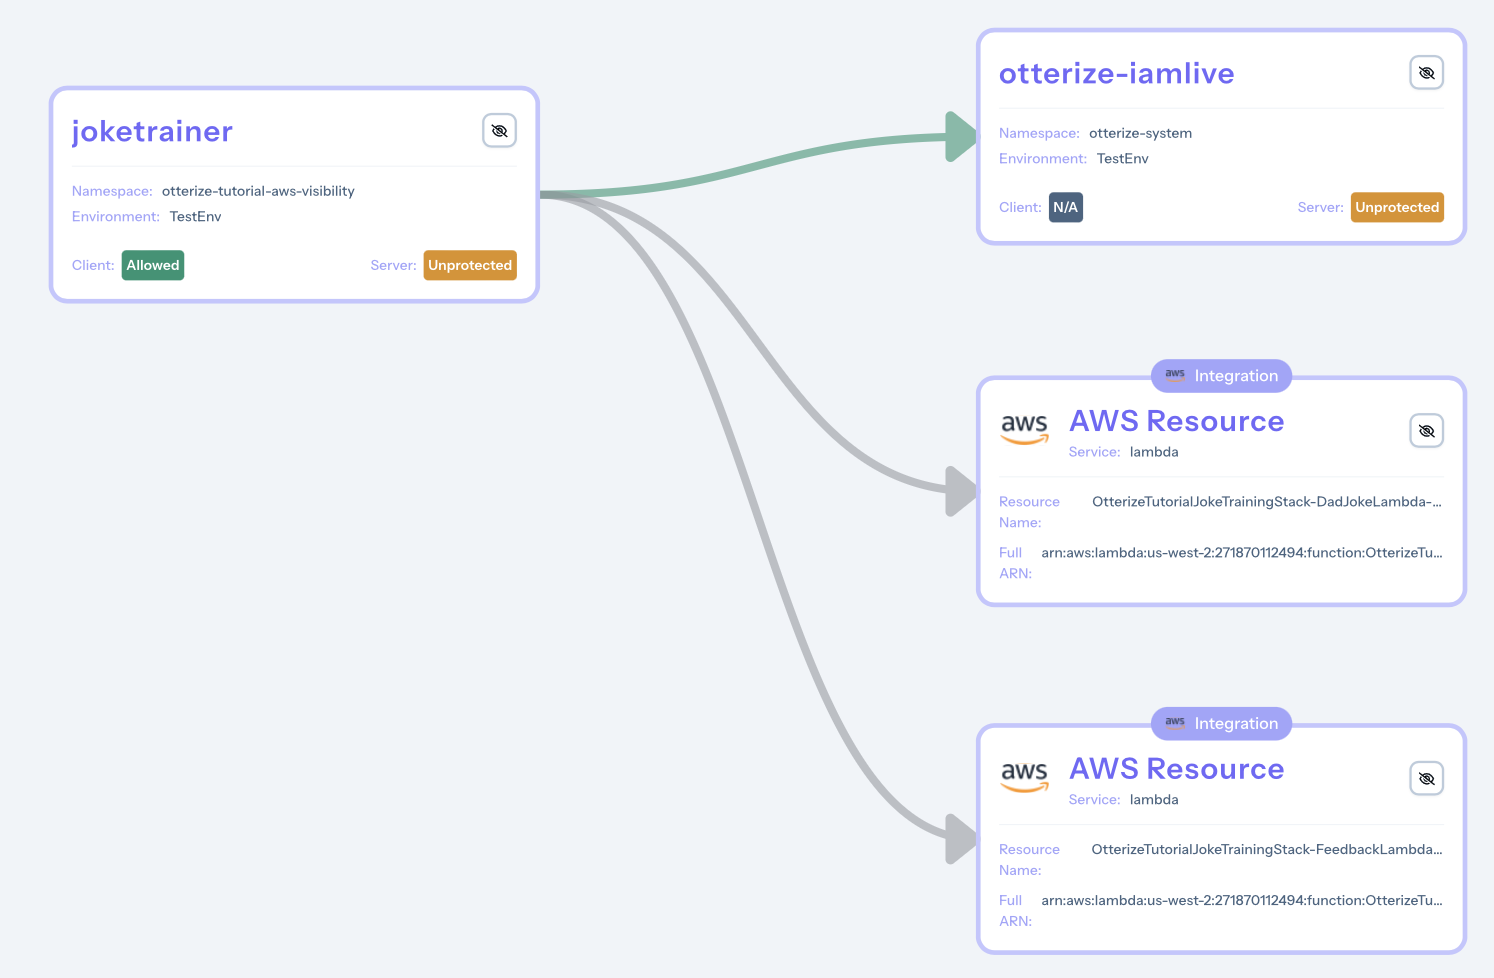Click lambda service value on FeedbackLambda card

coord(1154,800)
